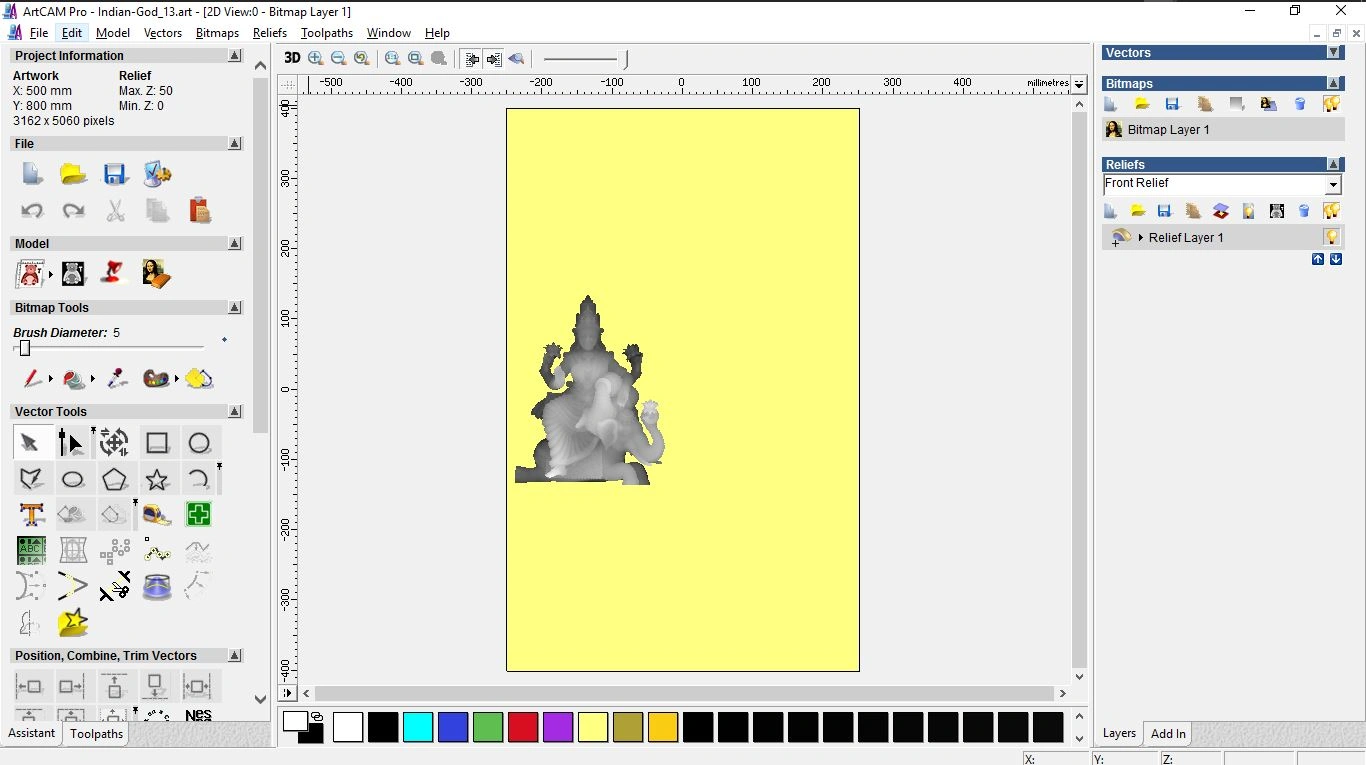
Task: Switch to the Add In tab
Action: (1168, 734)
